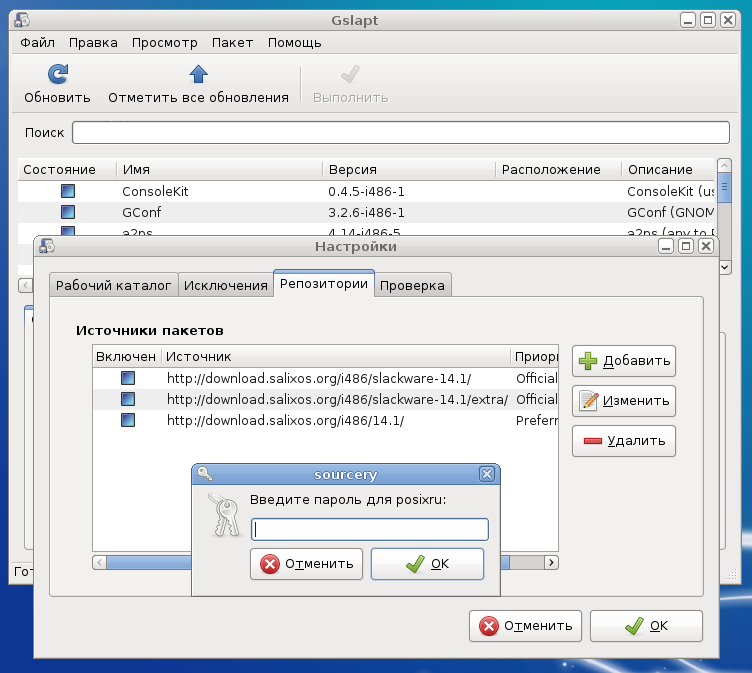
Task: Click OK in the Настройки window
Action: click(646, 626)
